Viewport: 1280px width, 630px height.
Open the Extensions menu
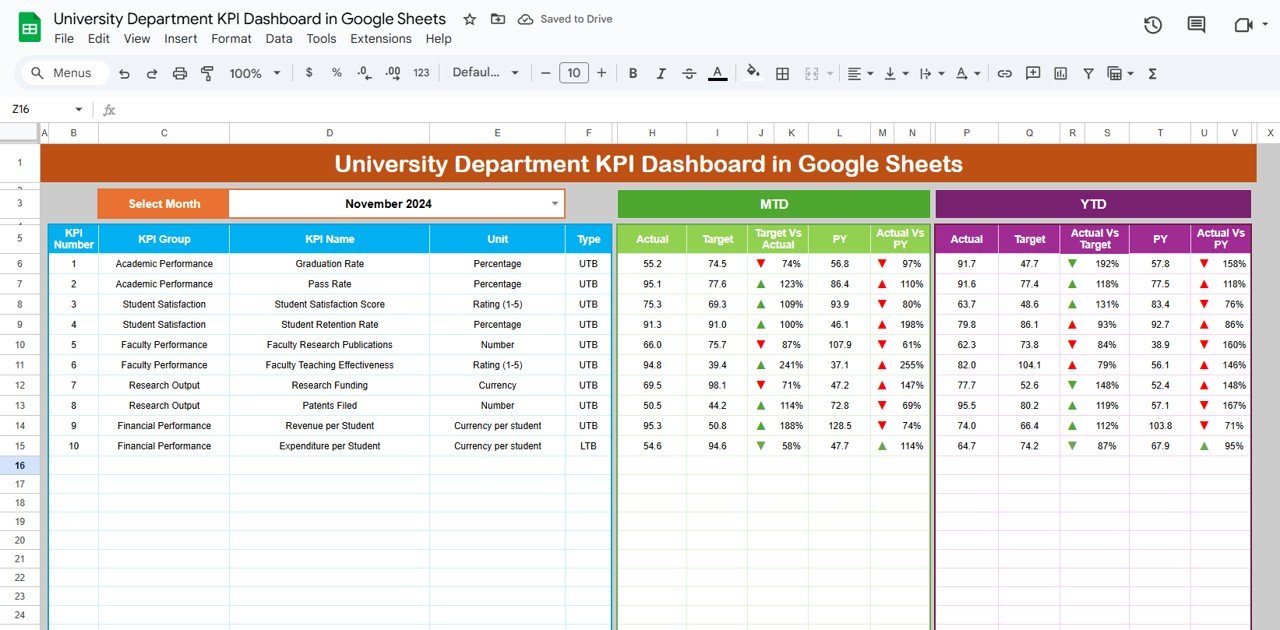tap(381, 39)
